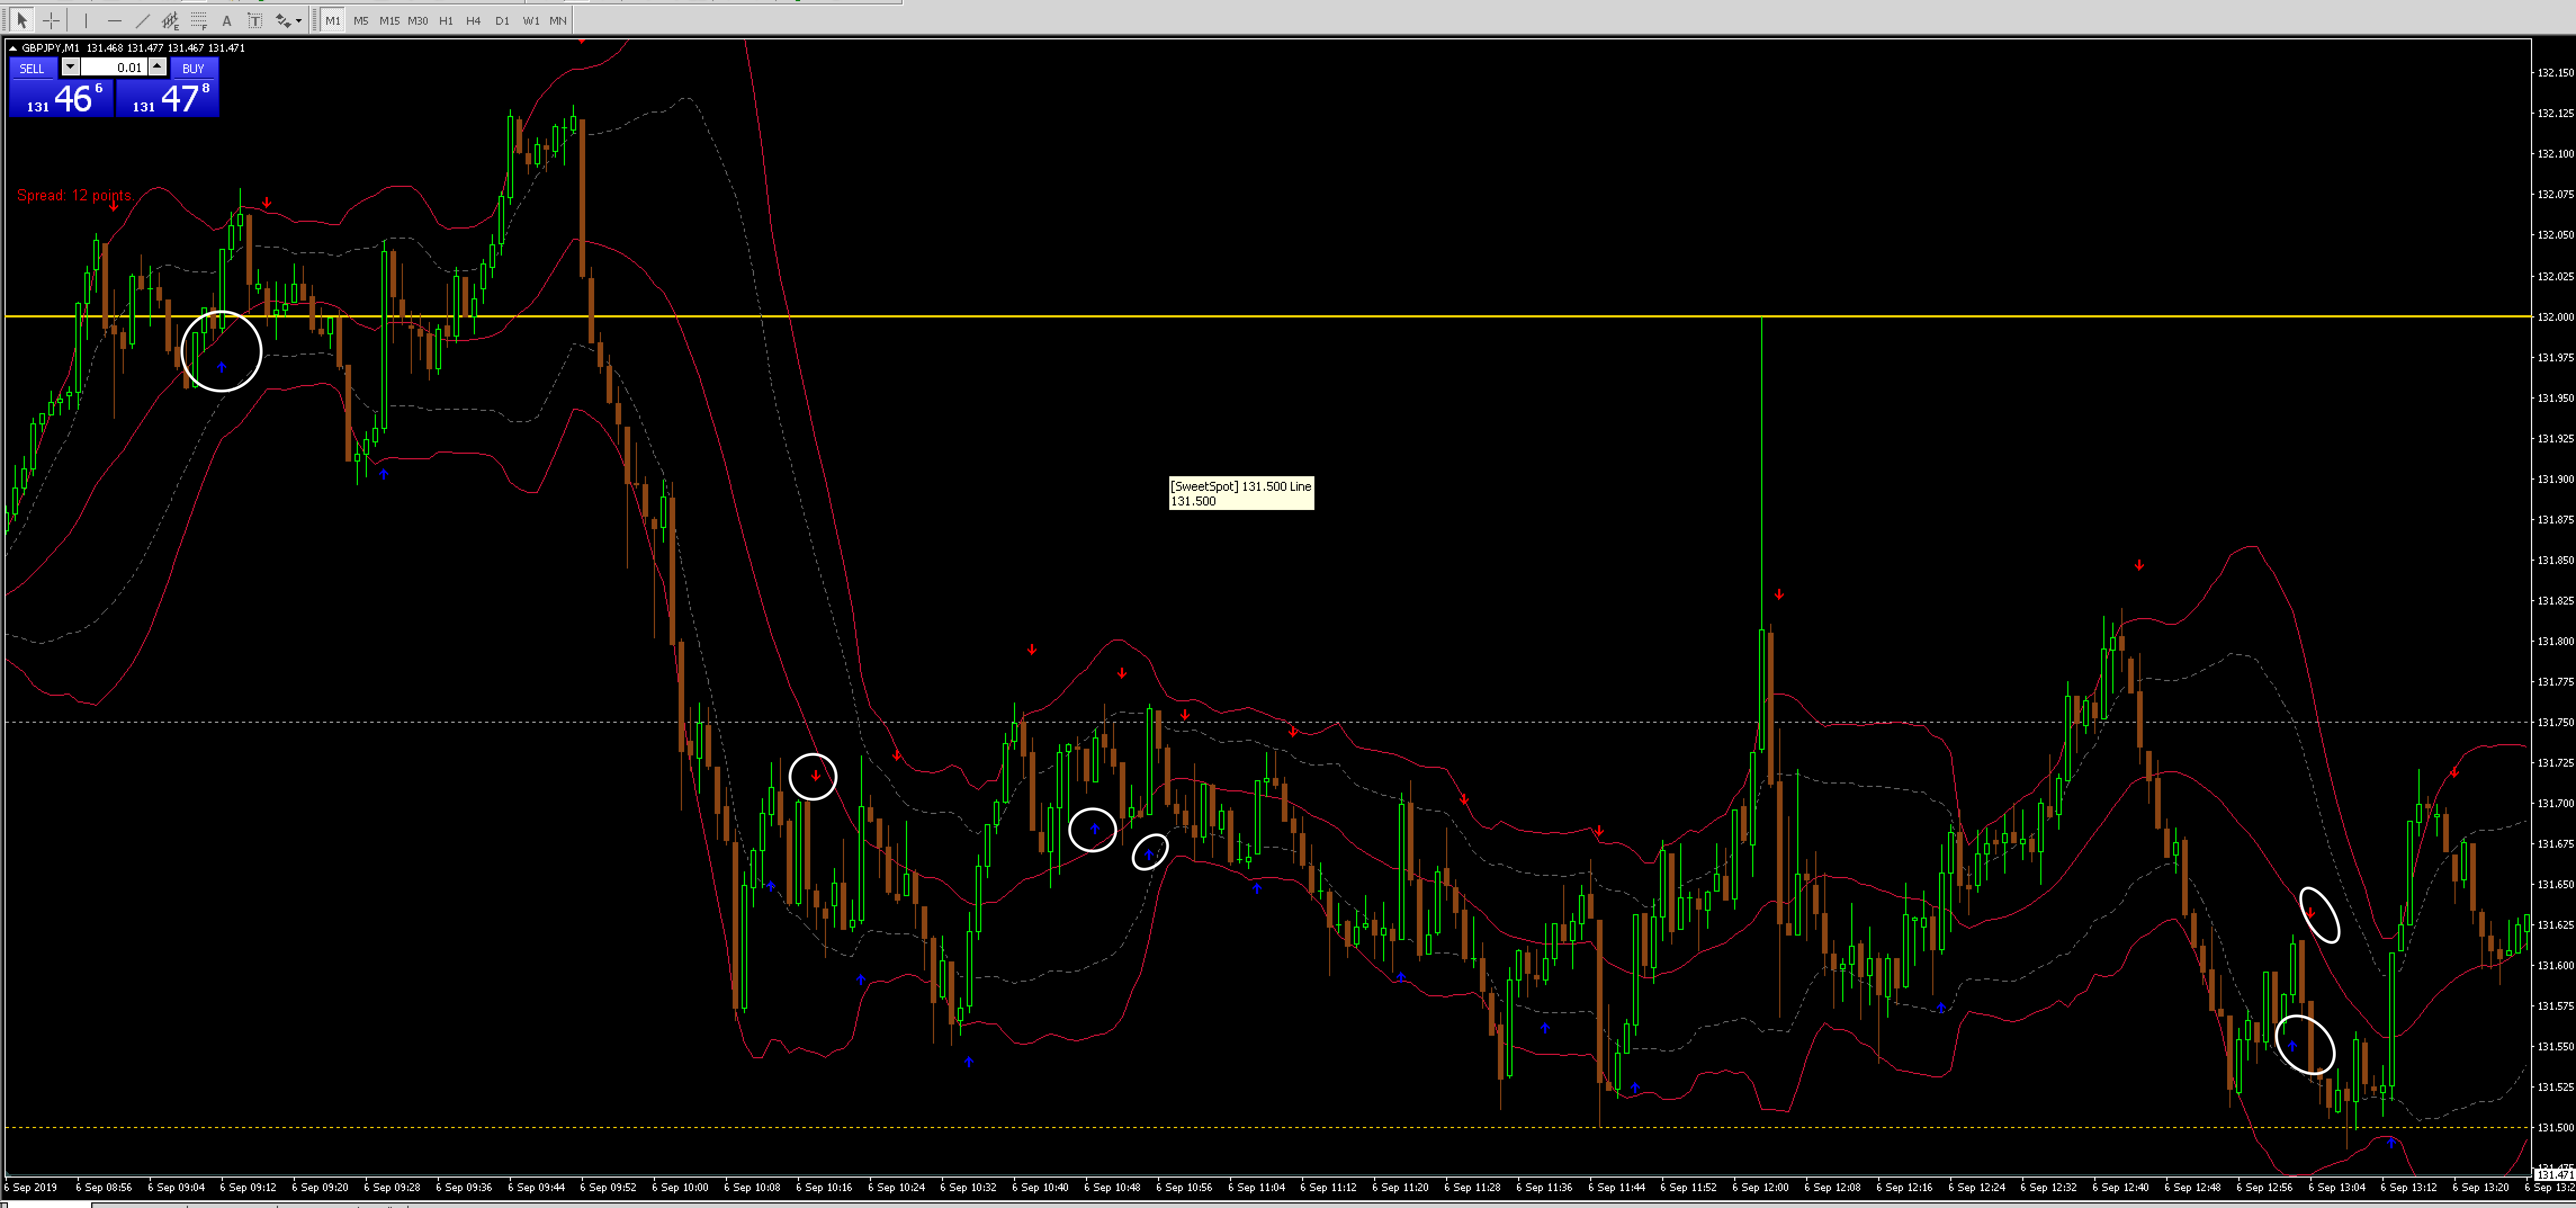Expand the arrows tool dropdown arrow
The width and height of the screenshot is (2576, 1208).
click(x=299, y=21)
